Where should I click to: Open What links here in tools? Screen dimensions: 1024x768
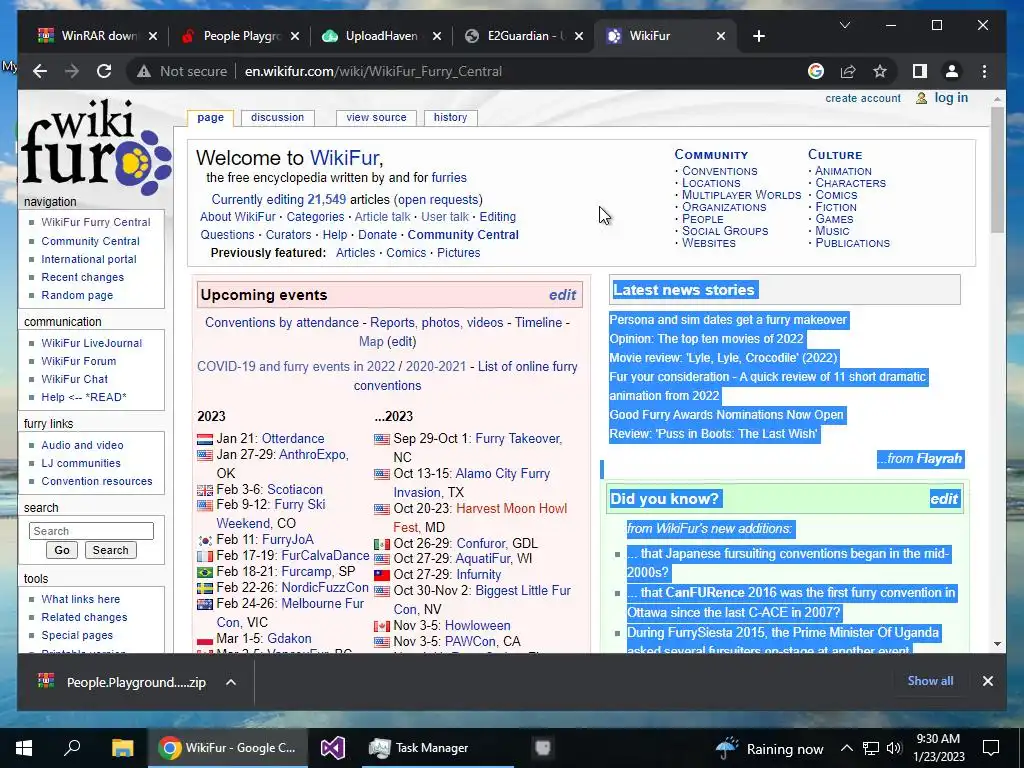[80, 599]
